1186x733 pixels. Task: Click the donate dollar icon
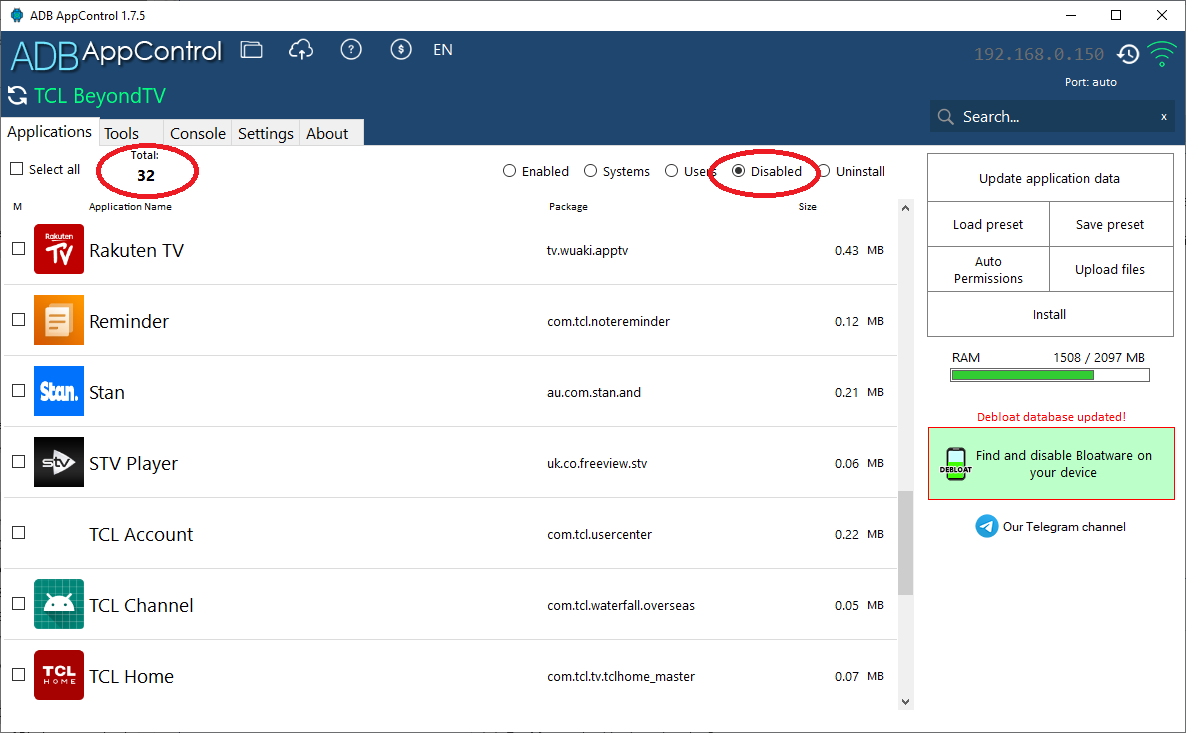(401, 49)
